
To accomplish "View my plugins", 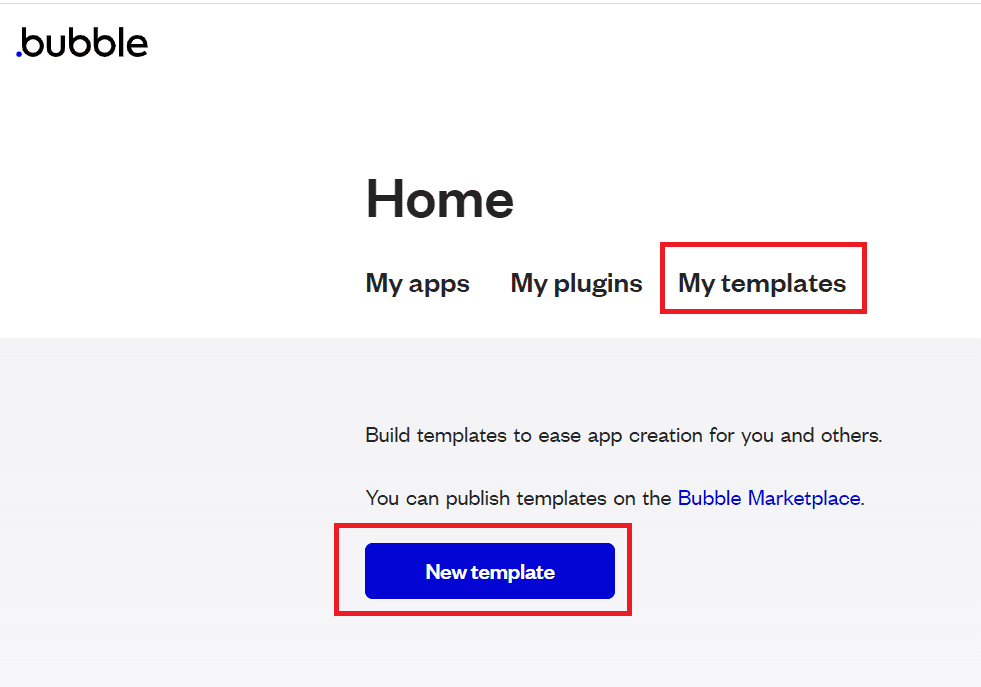I will [x=576, y=283].
